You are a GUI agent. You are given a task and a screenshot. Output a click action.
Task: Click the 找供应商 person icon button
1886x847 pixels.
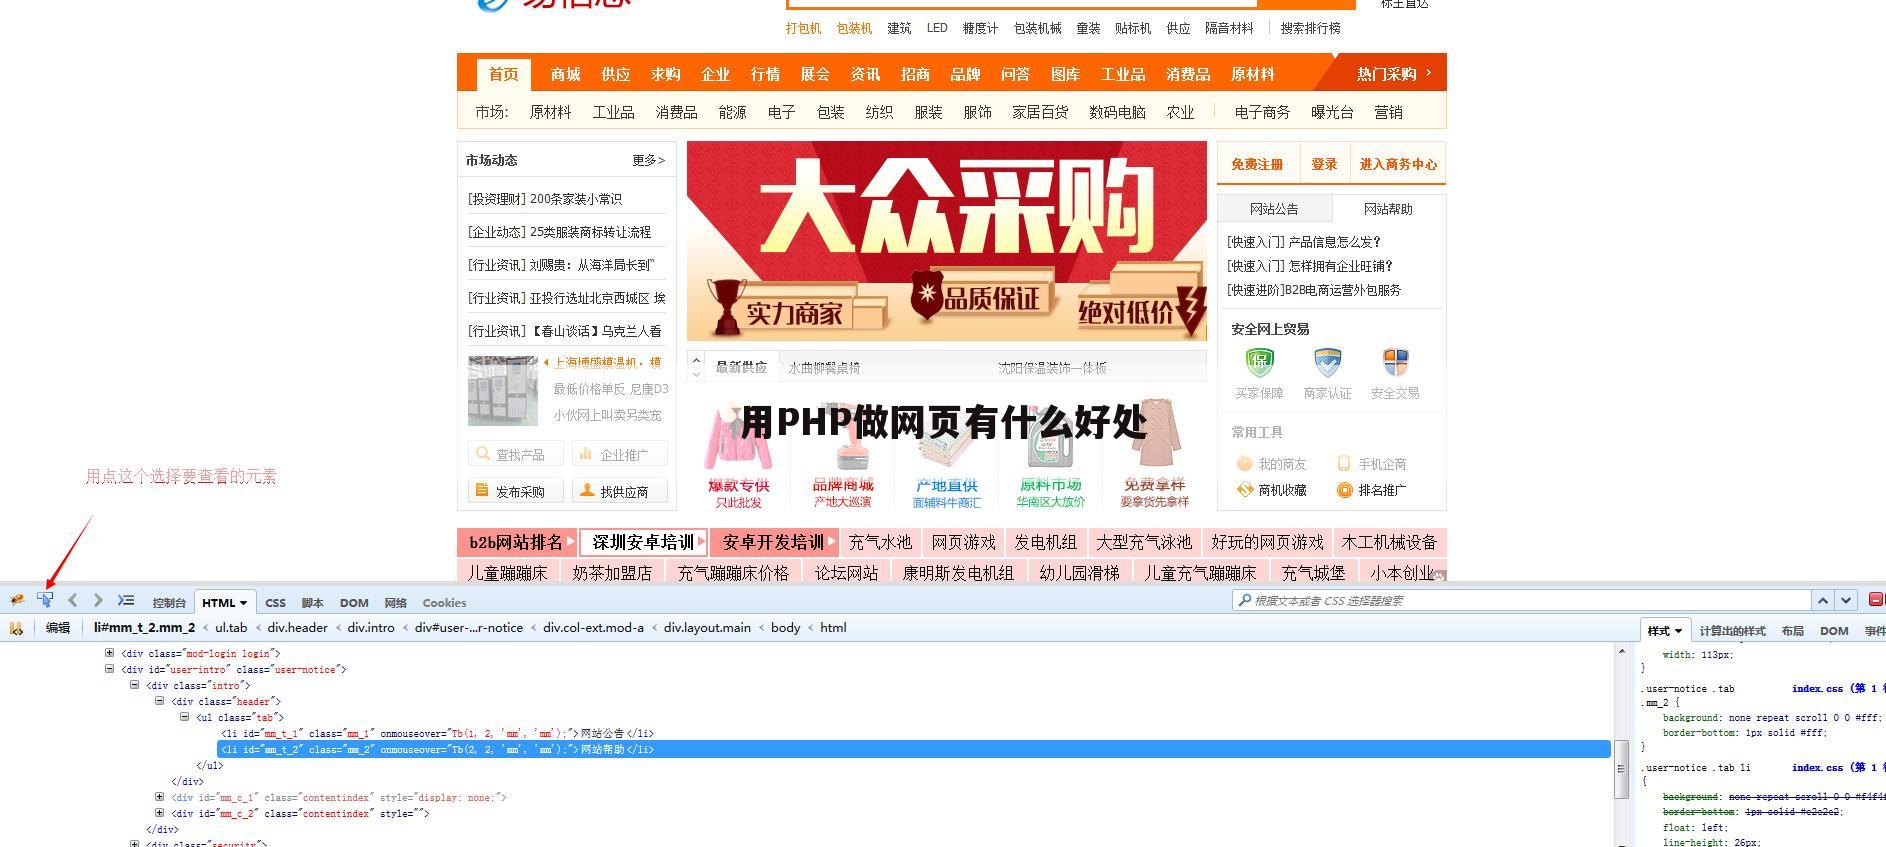(x=619, y=491)
